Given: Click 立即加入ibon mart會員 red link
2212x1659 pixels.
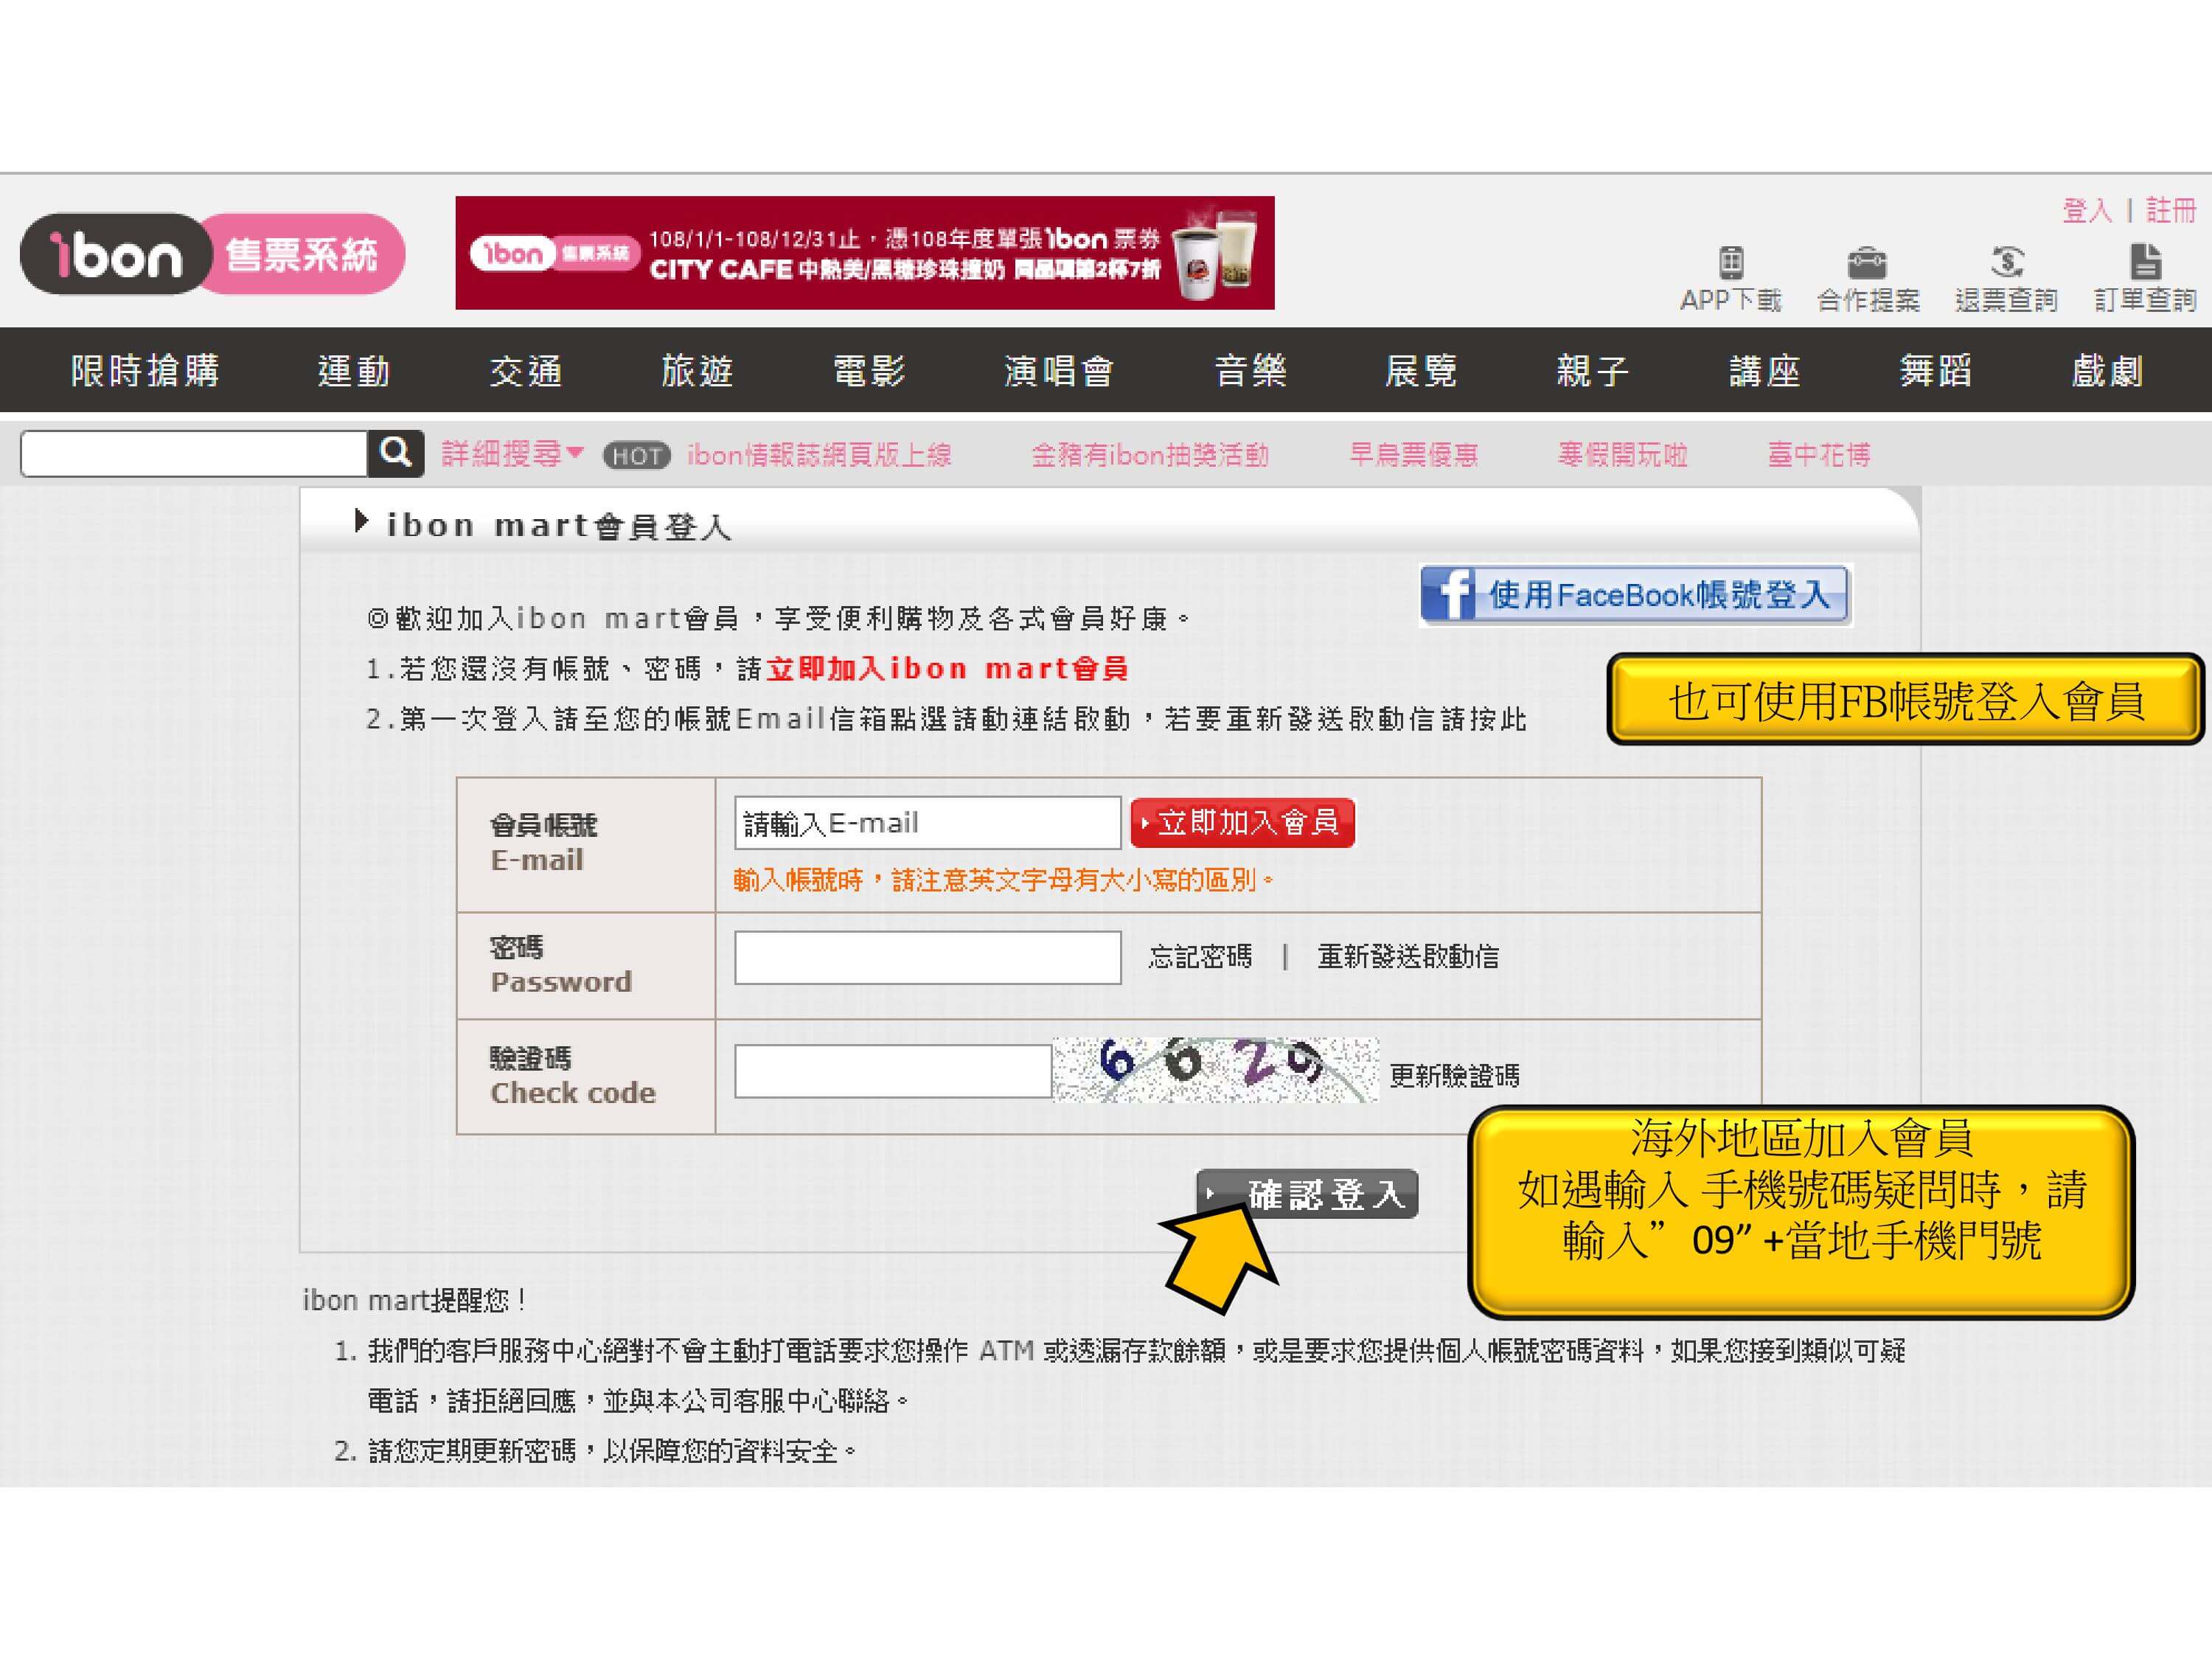Looking at the screenshot, I should [x=948, y=669].
